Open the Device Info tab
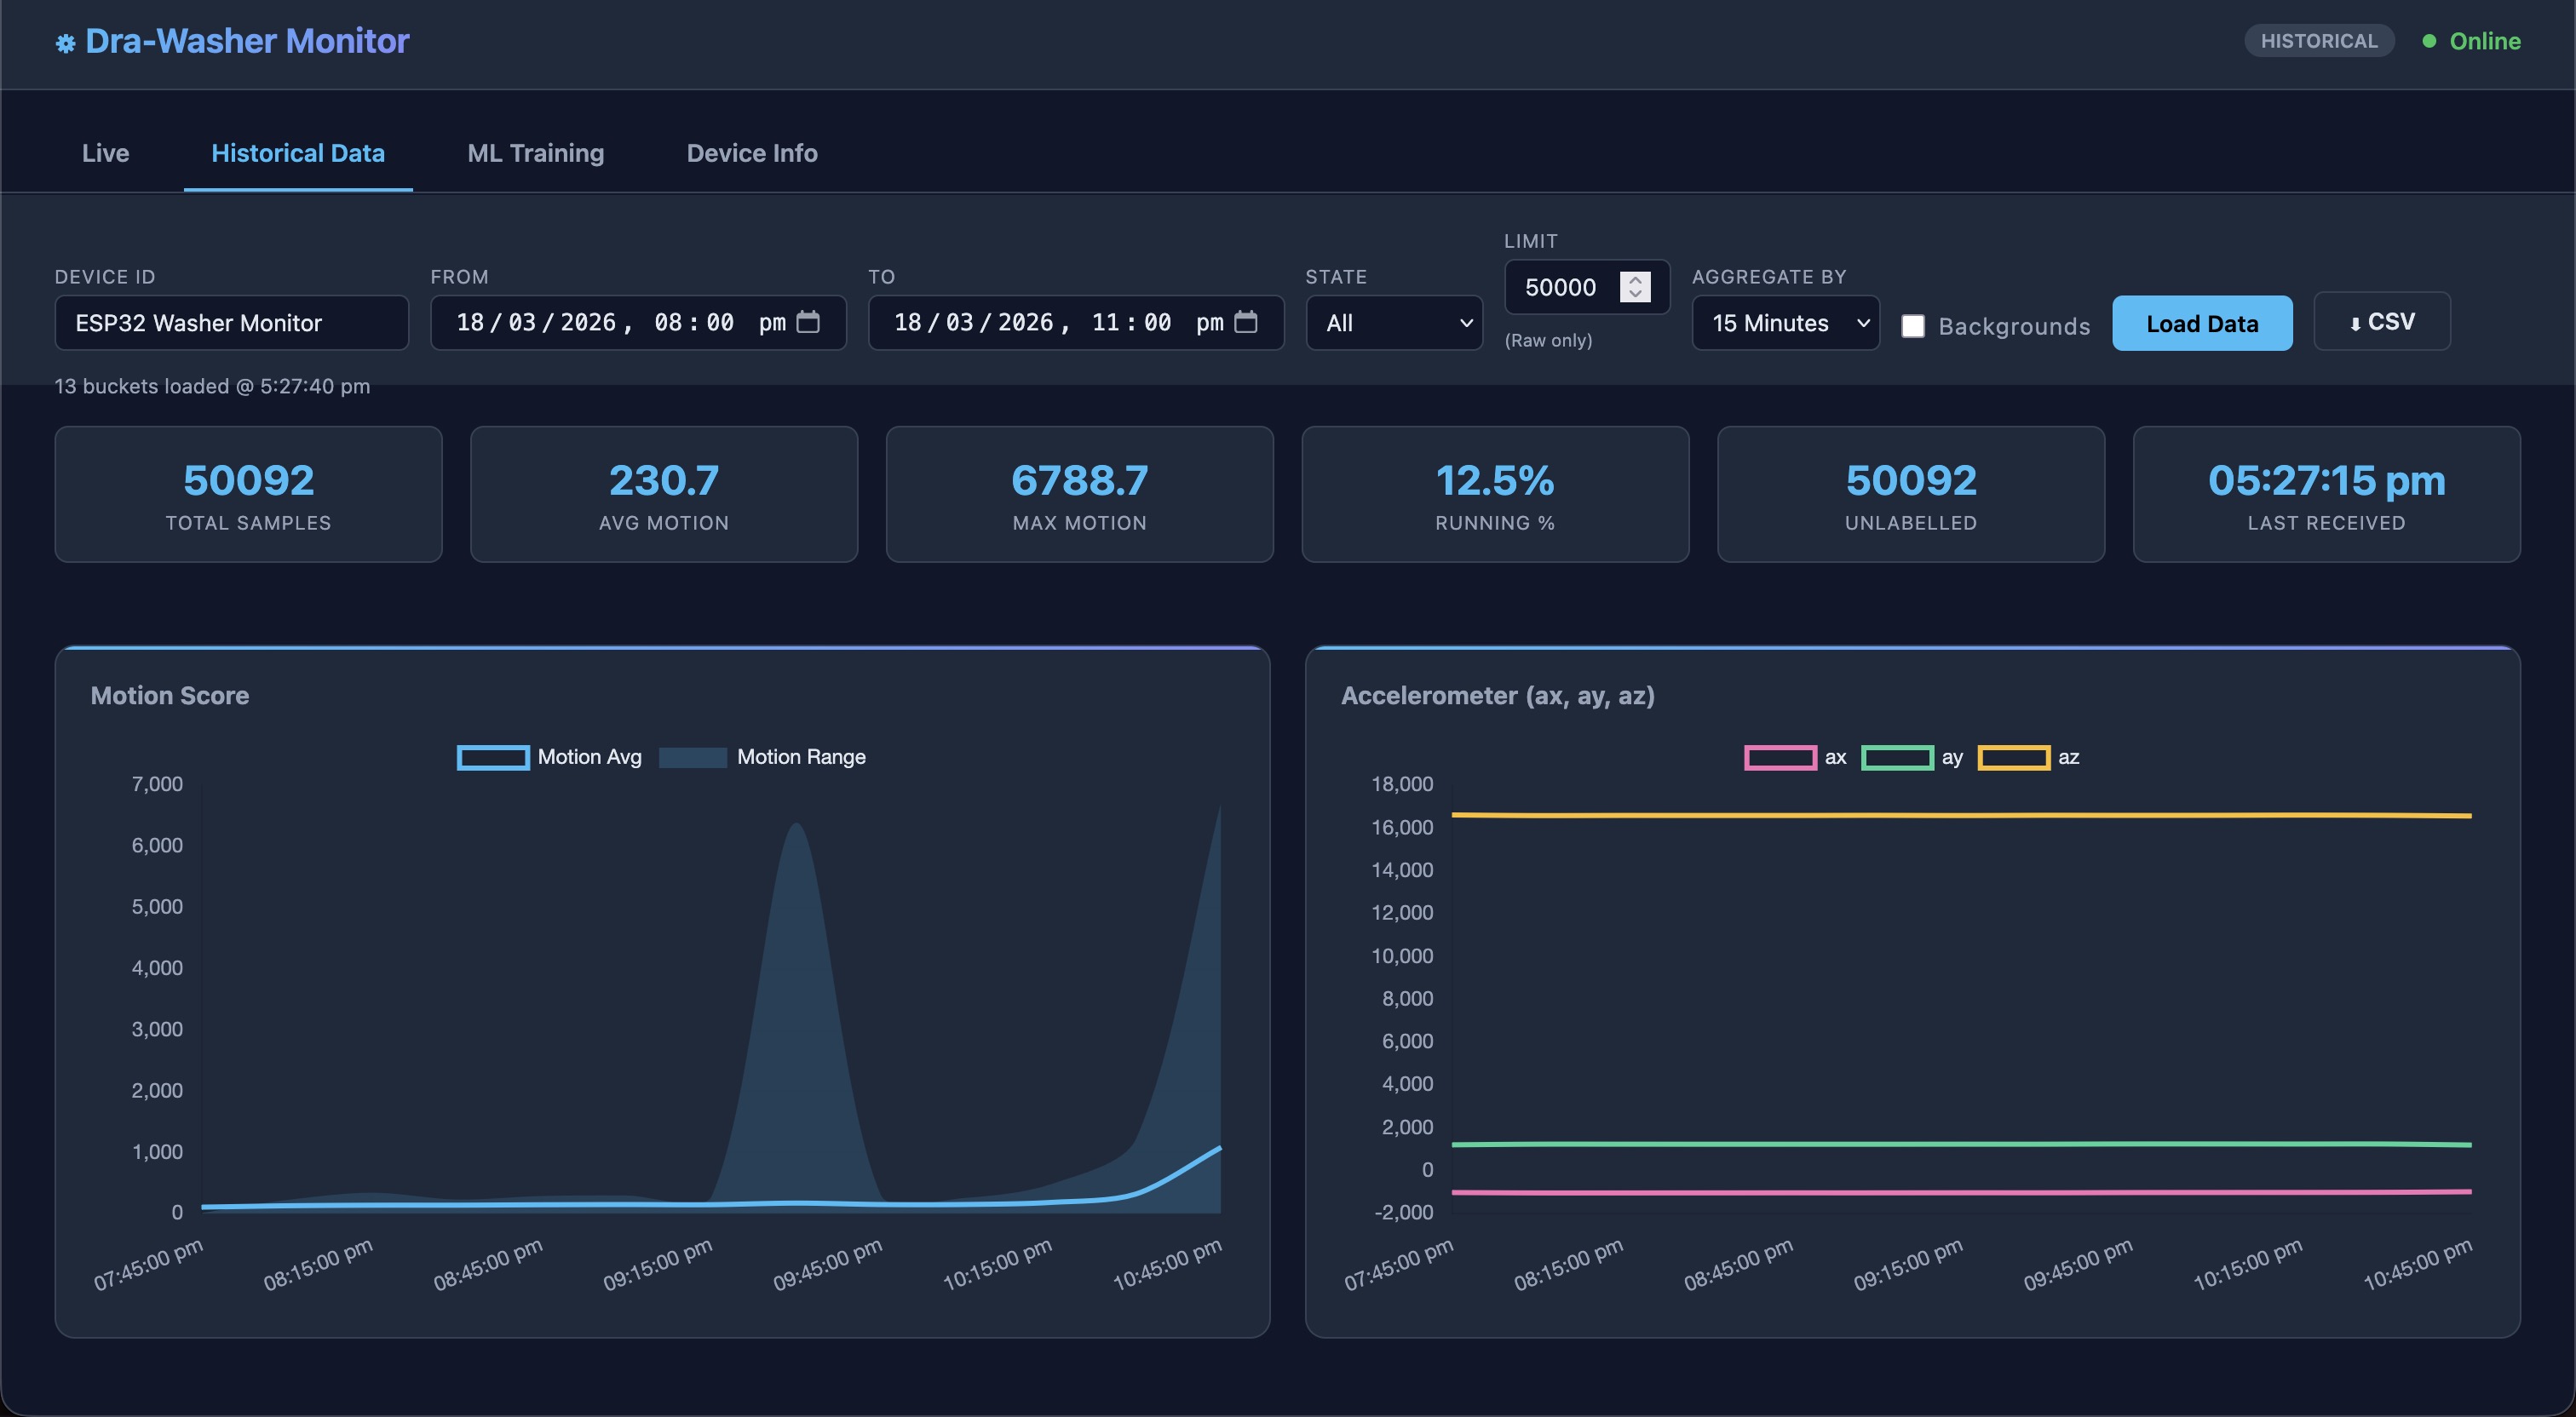2576x1417 pixels. (751, 153)
